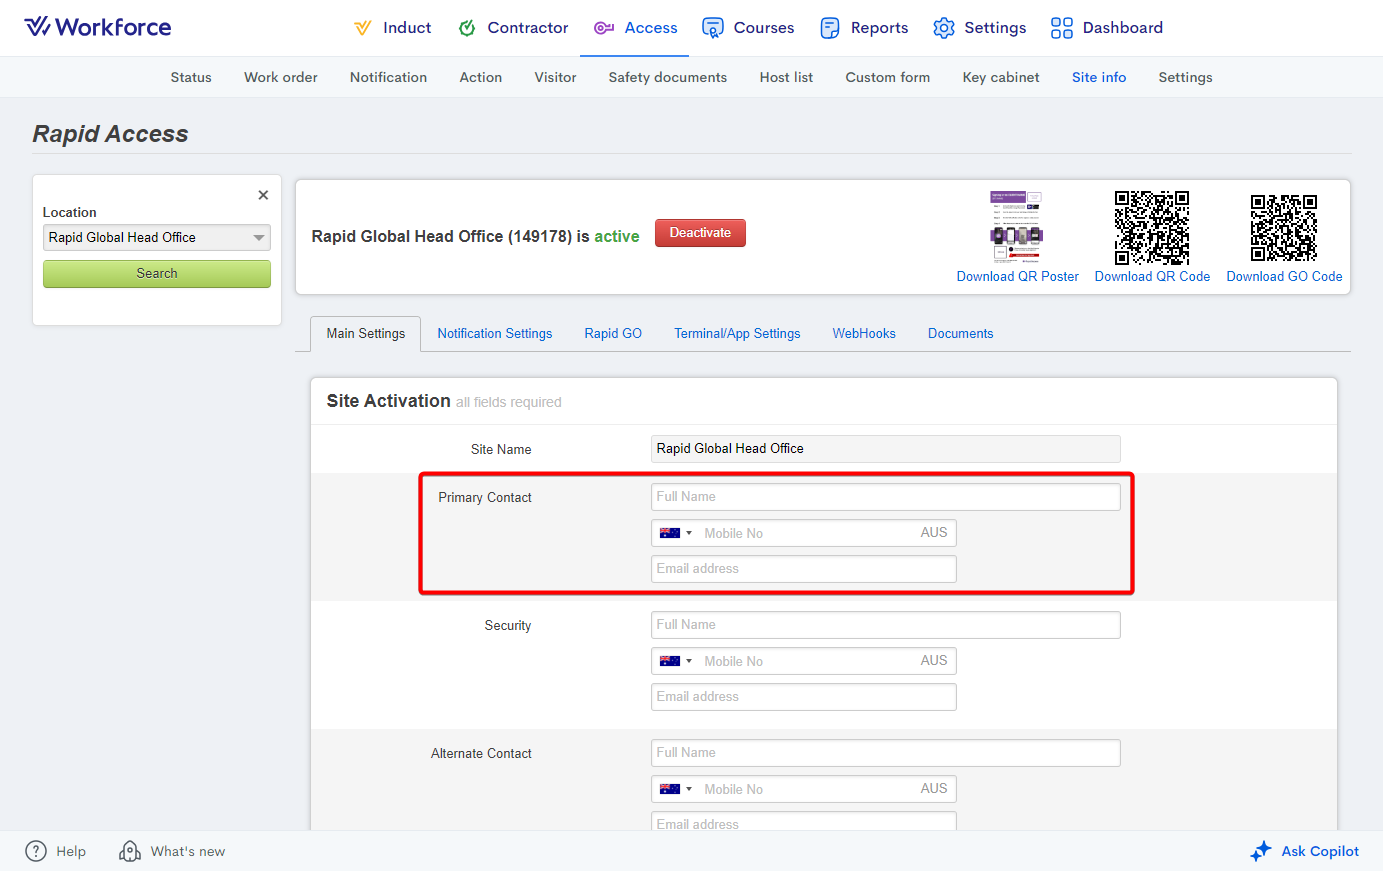Click the Access key icon
The width and height of the screenshot is (1383, 871).
[604, 28]
